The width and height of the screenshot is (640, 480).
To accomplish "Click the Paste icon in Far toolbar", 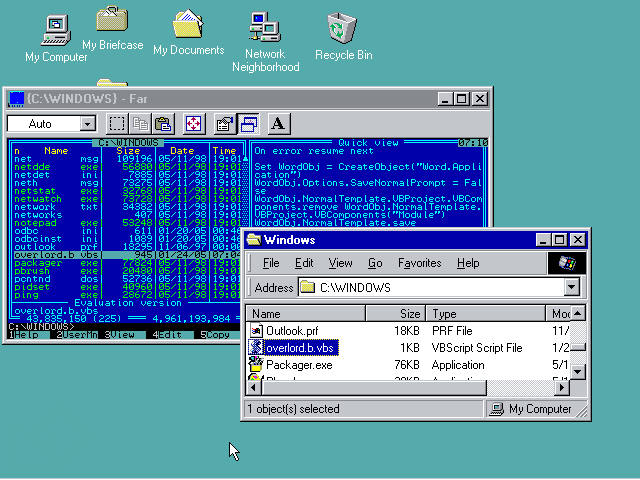I will click(163, 124).
